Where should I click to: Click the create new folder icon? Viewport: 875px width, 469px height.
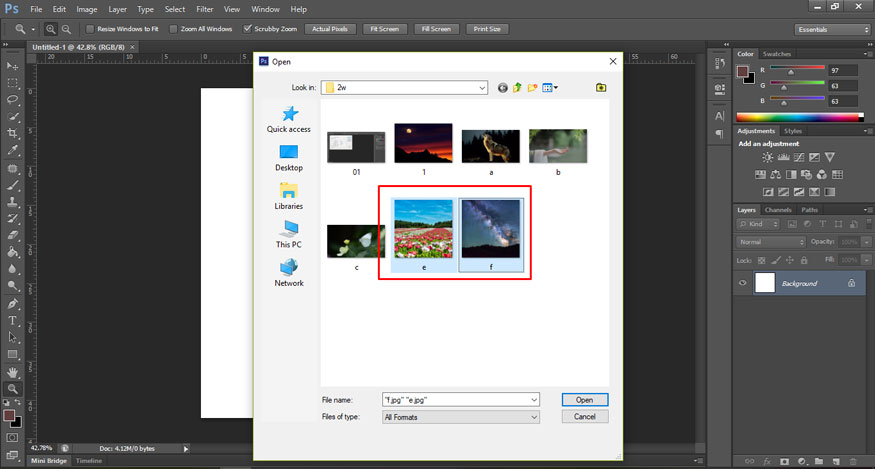(533, 88)
